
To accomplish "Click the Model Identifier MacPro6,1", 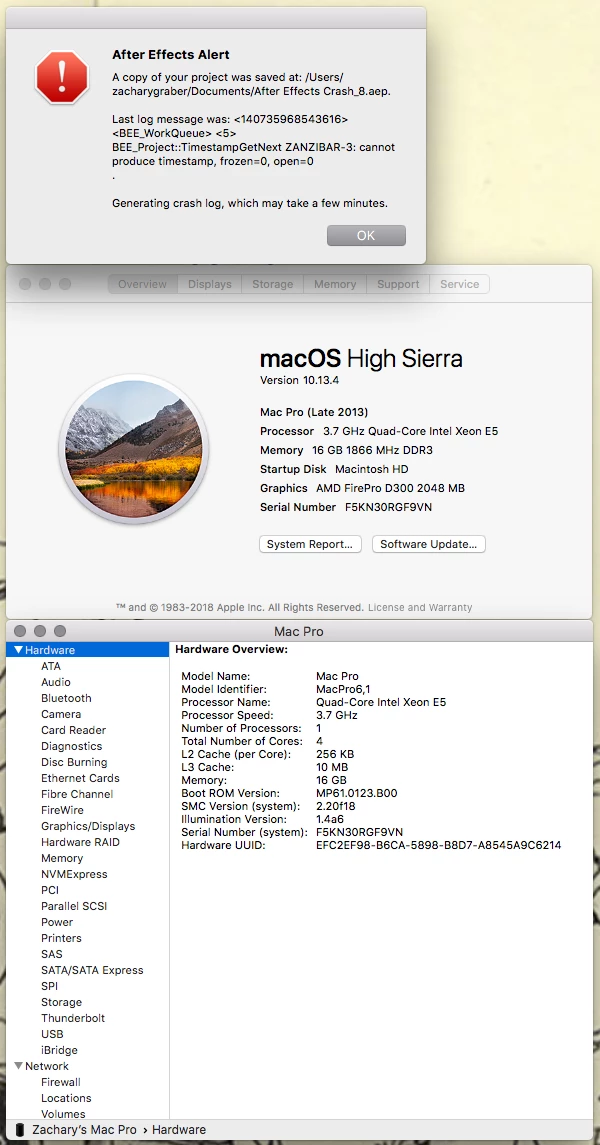I will [344, 689].
